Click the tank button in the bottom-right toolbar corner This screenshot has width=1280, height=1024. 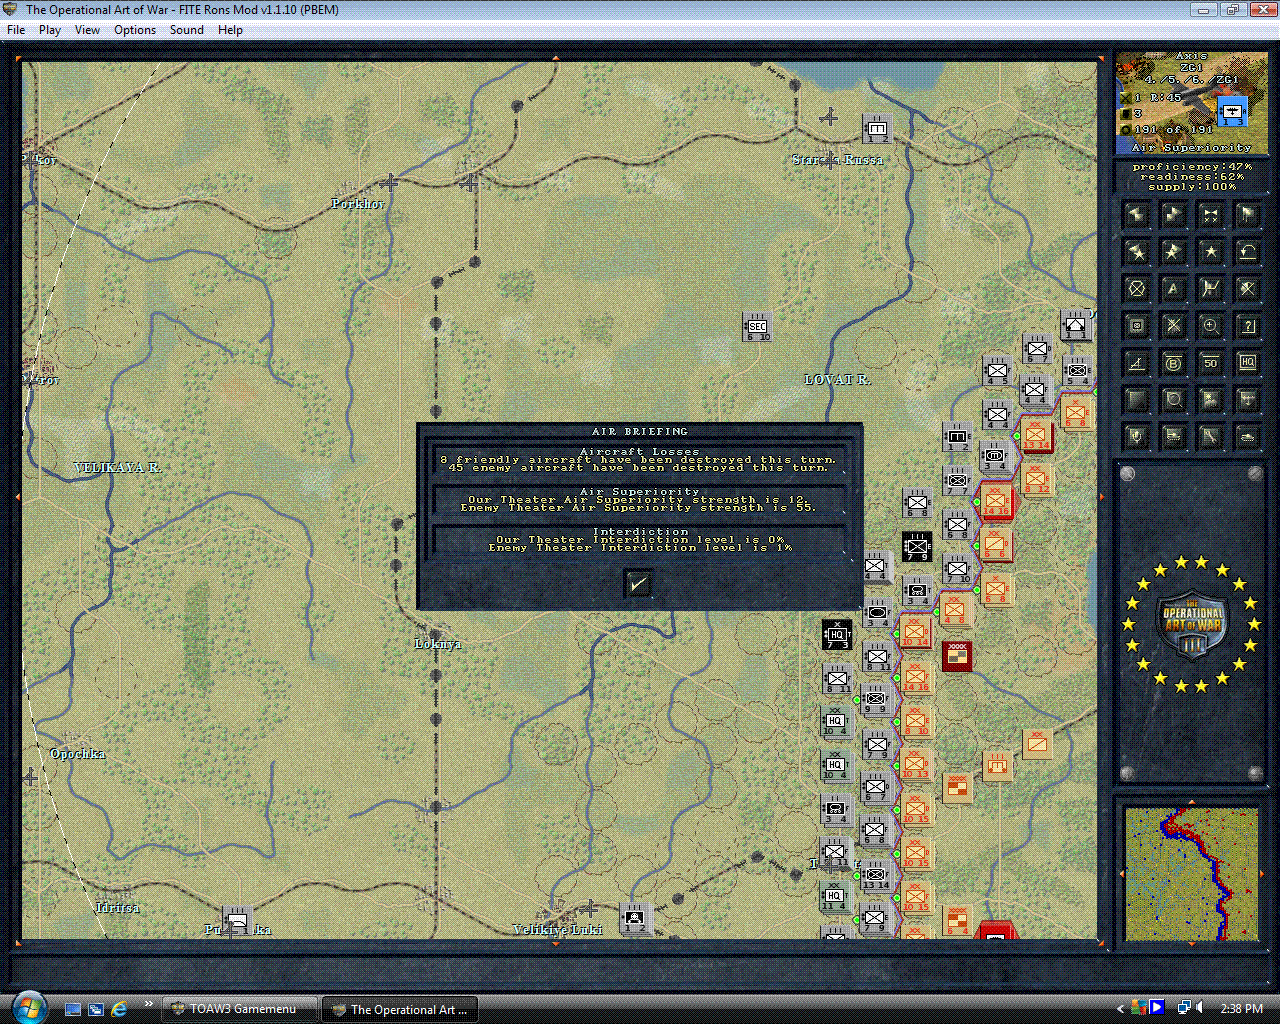pos(1247,437)
